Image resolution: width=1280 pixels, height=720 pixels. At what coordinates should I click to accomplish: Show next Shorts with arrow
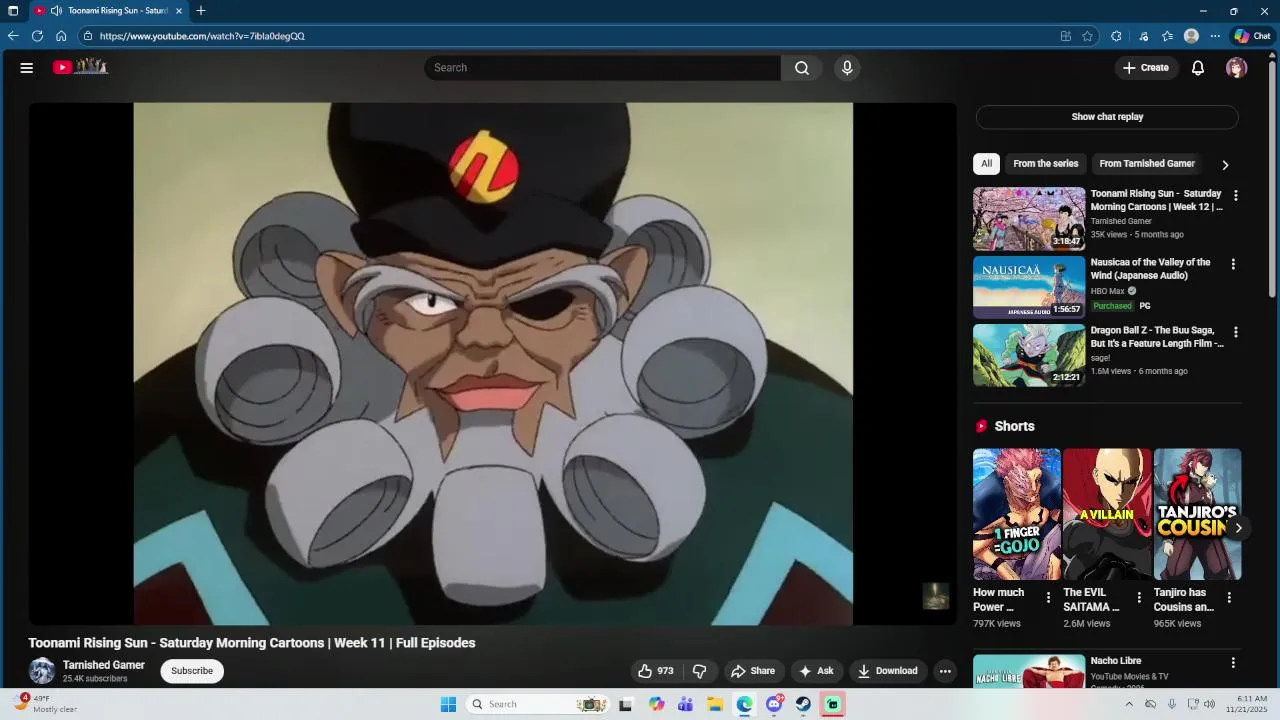[1238, 528]
